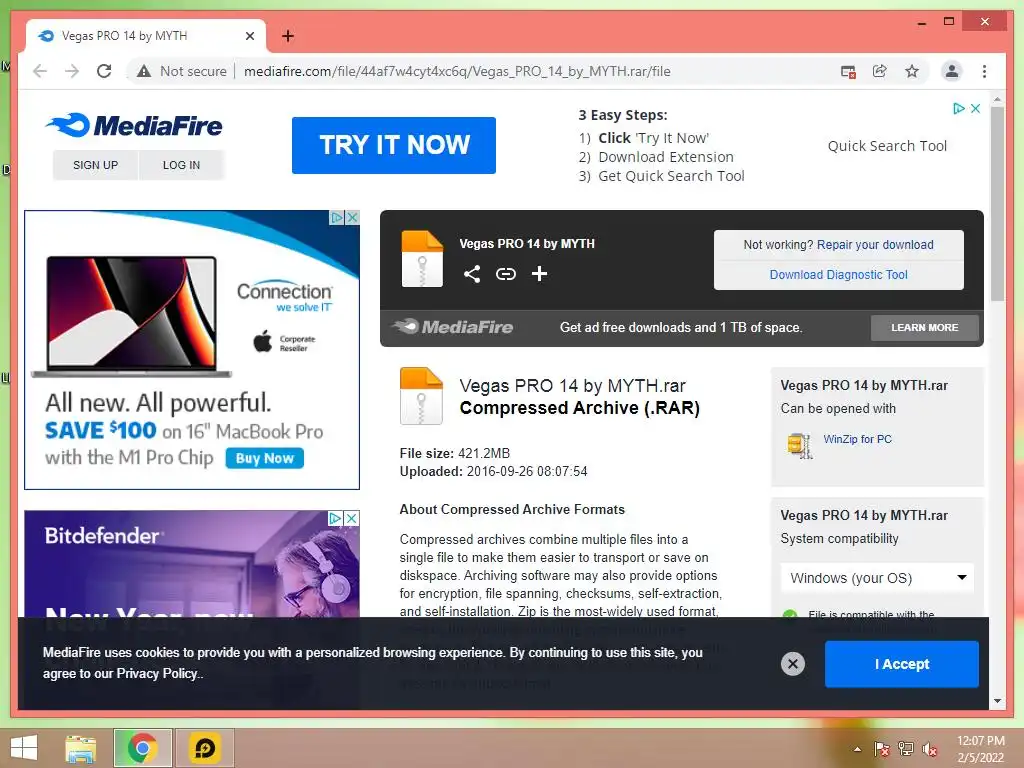1024x768 pixels.
Task: Click the Quick Search Tool ad text
Action: pos(887,146)
